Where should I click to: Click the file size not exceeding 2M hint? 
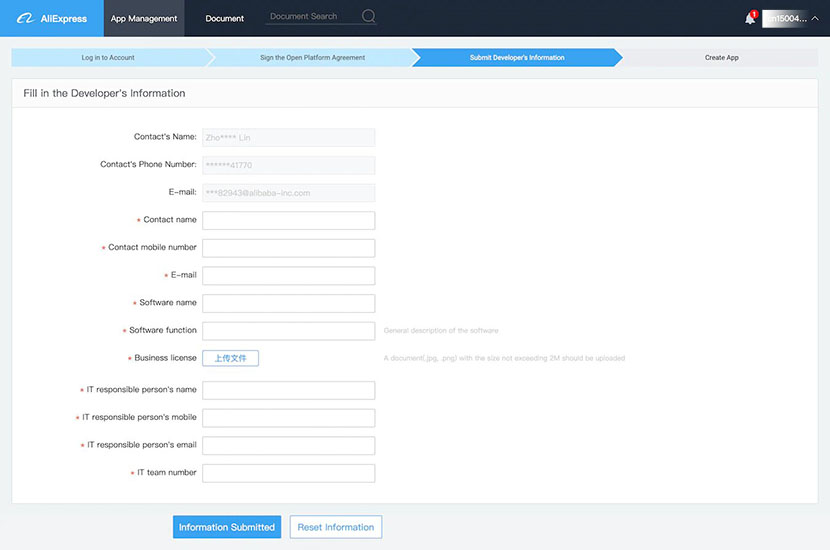pos(504,358)
